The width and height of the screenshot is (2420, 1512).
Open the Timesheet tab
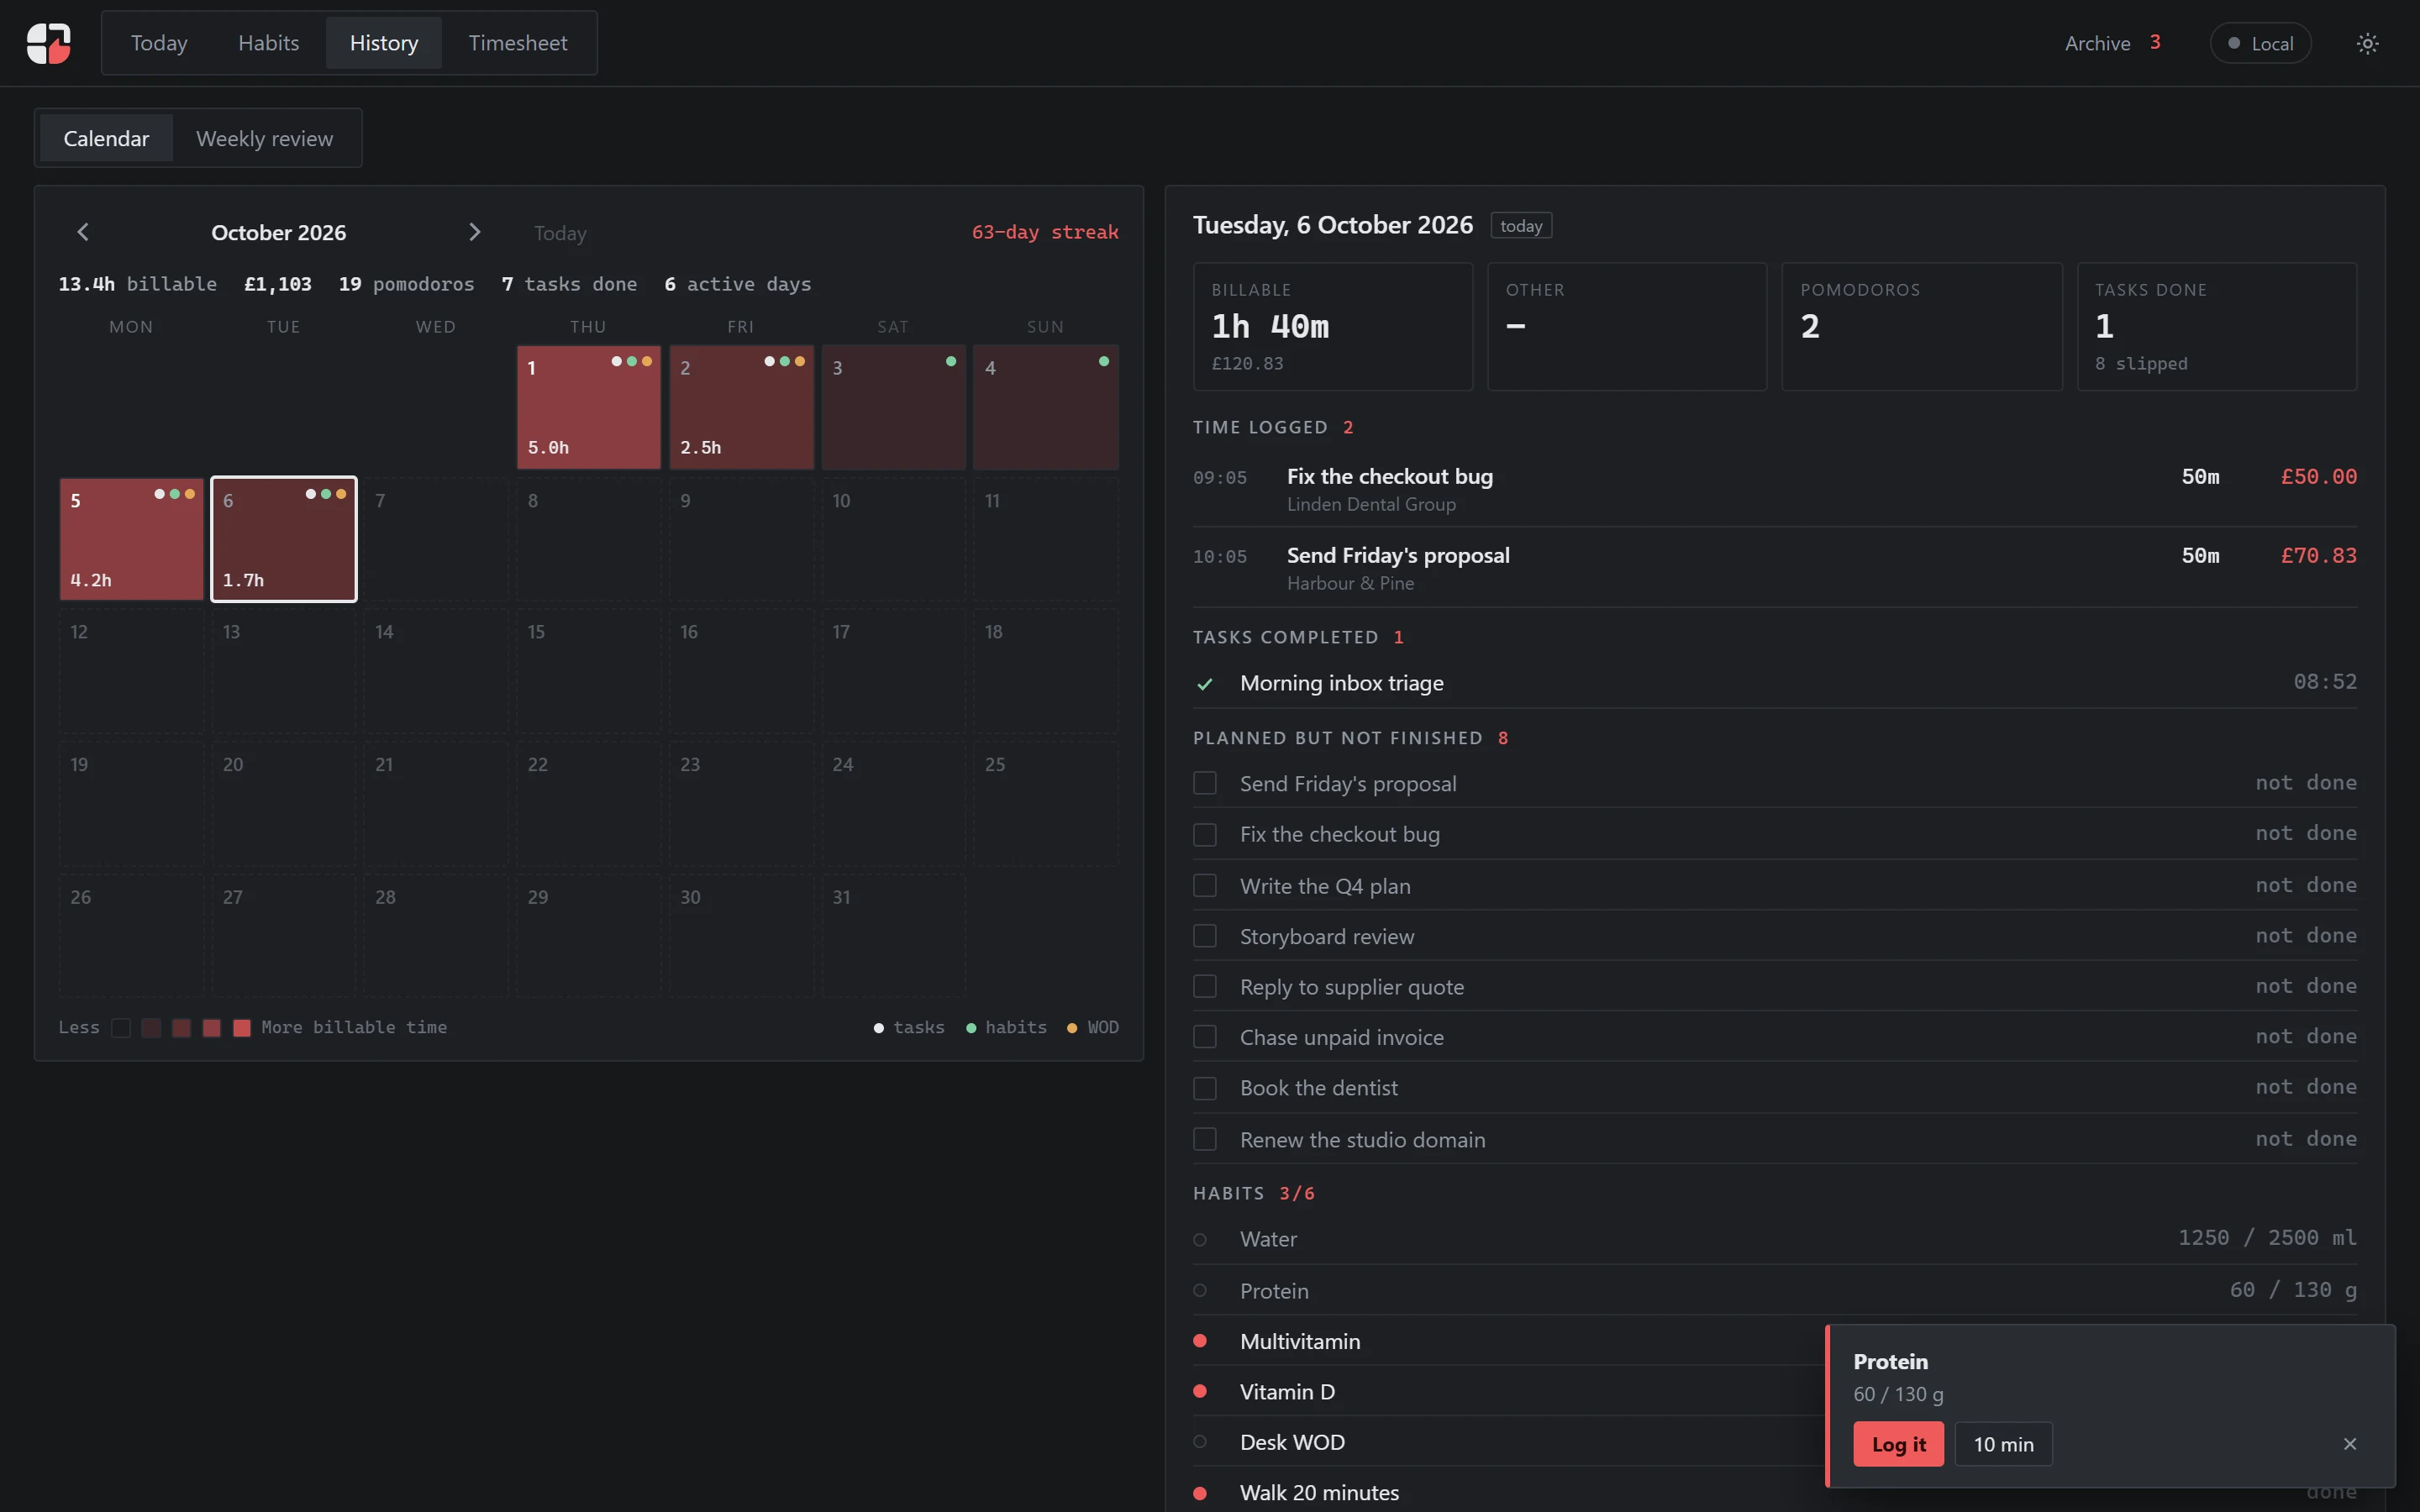pos(518,43)
